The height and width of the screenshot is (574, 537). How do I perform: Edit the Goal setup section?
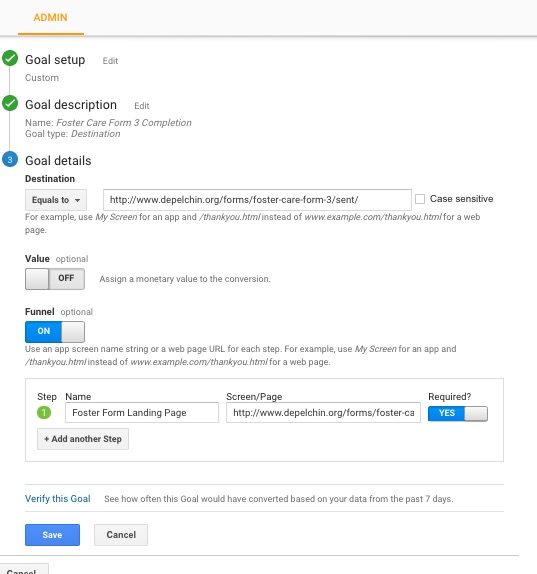pos(110,61)
